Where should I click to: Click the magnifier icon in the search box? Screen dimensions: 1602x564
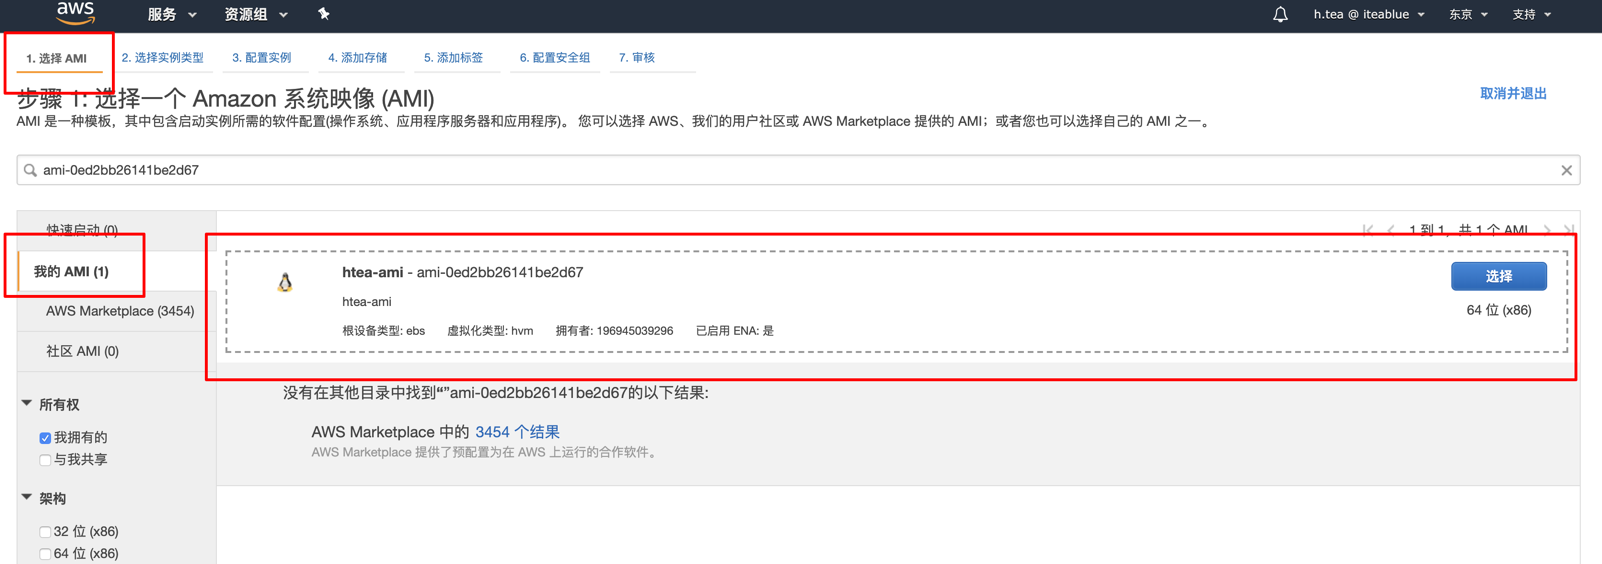[30, 171]
